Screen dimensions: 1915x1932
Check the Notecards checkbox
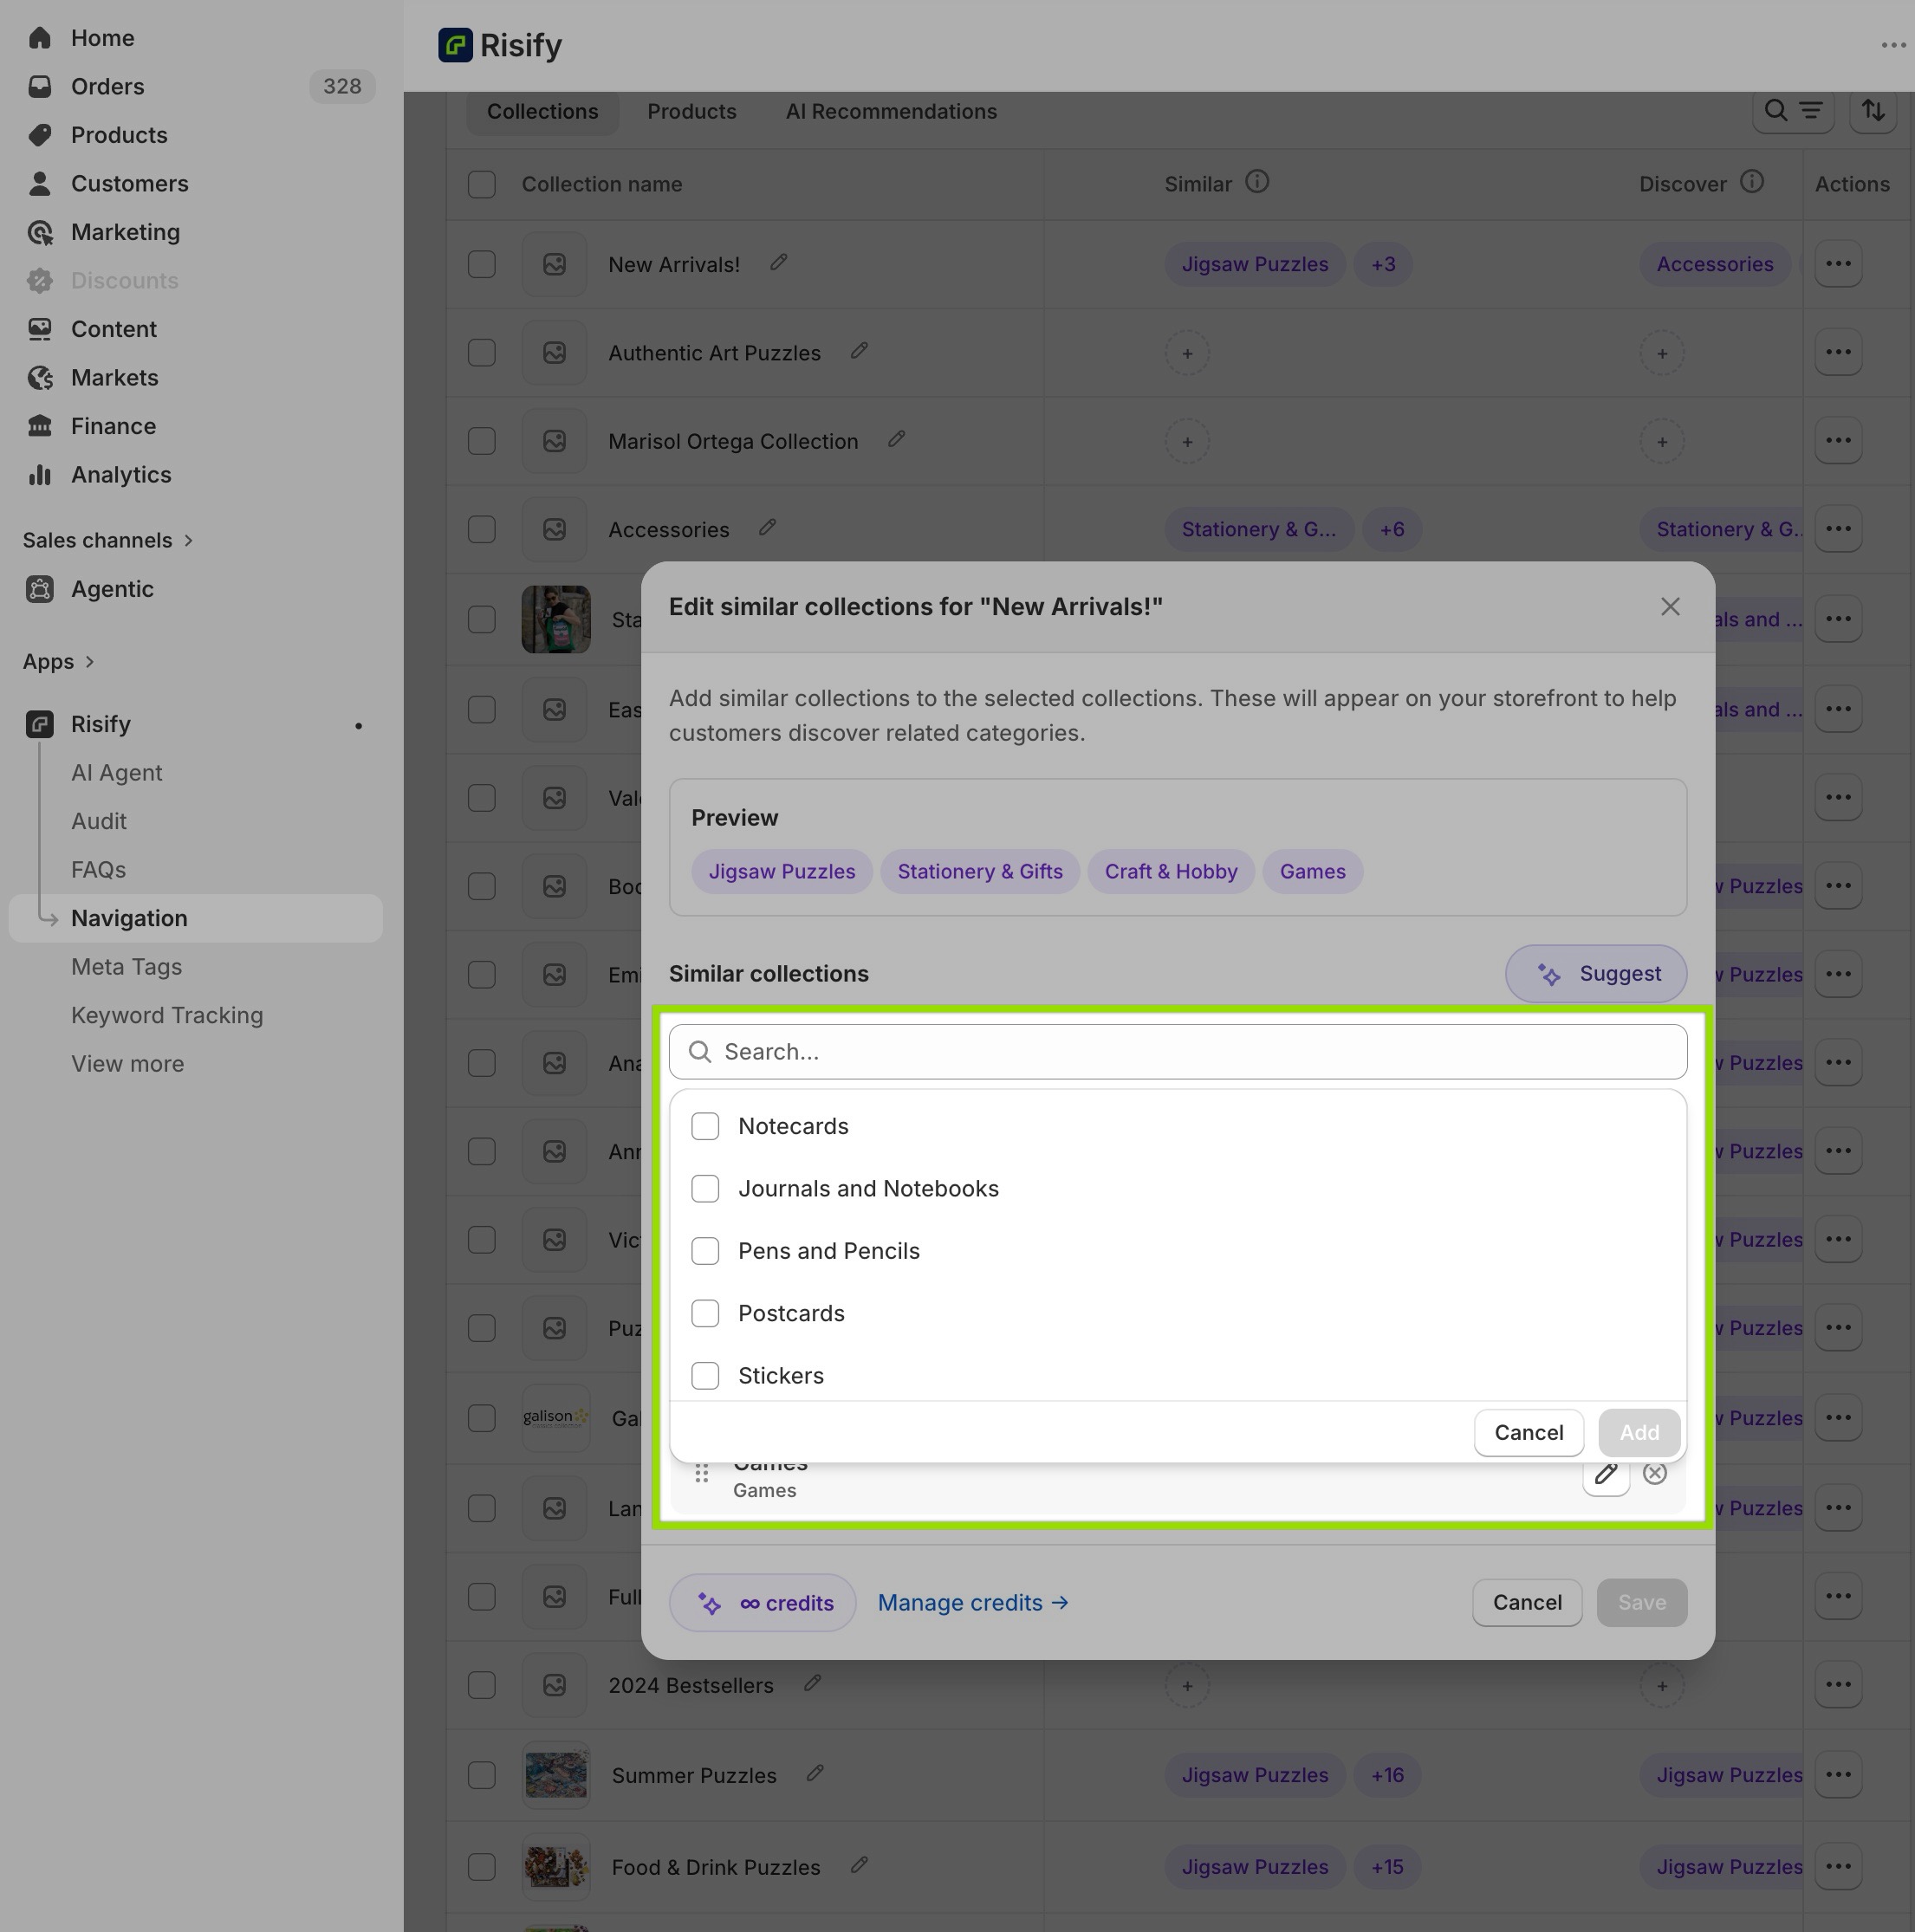point(705,1126)
